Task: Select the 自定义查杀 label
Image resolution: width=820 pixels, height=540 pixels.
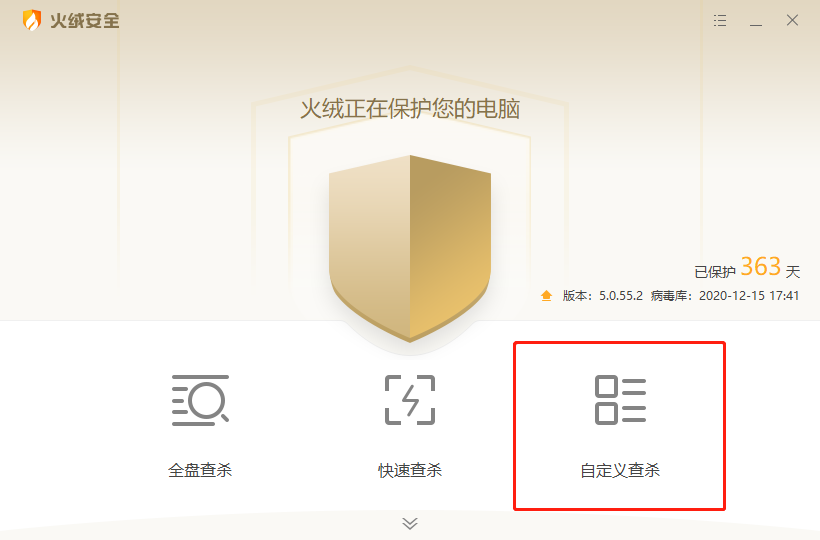Action: point(620,470)
